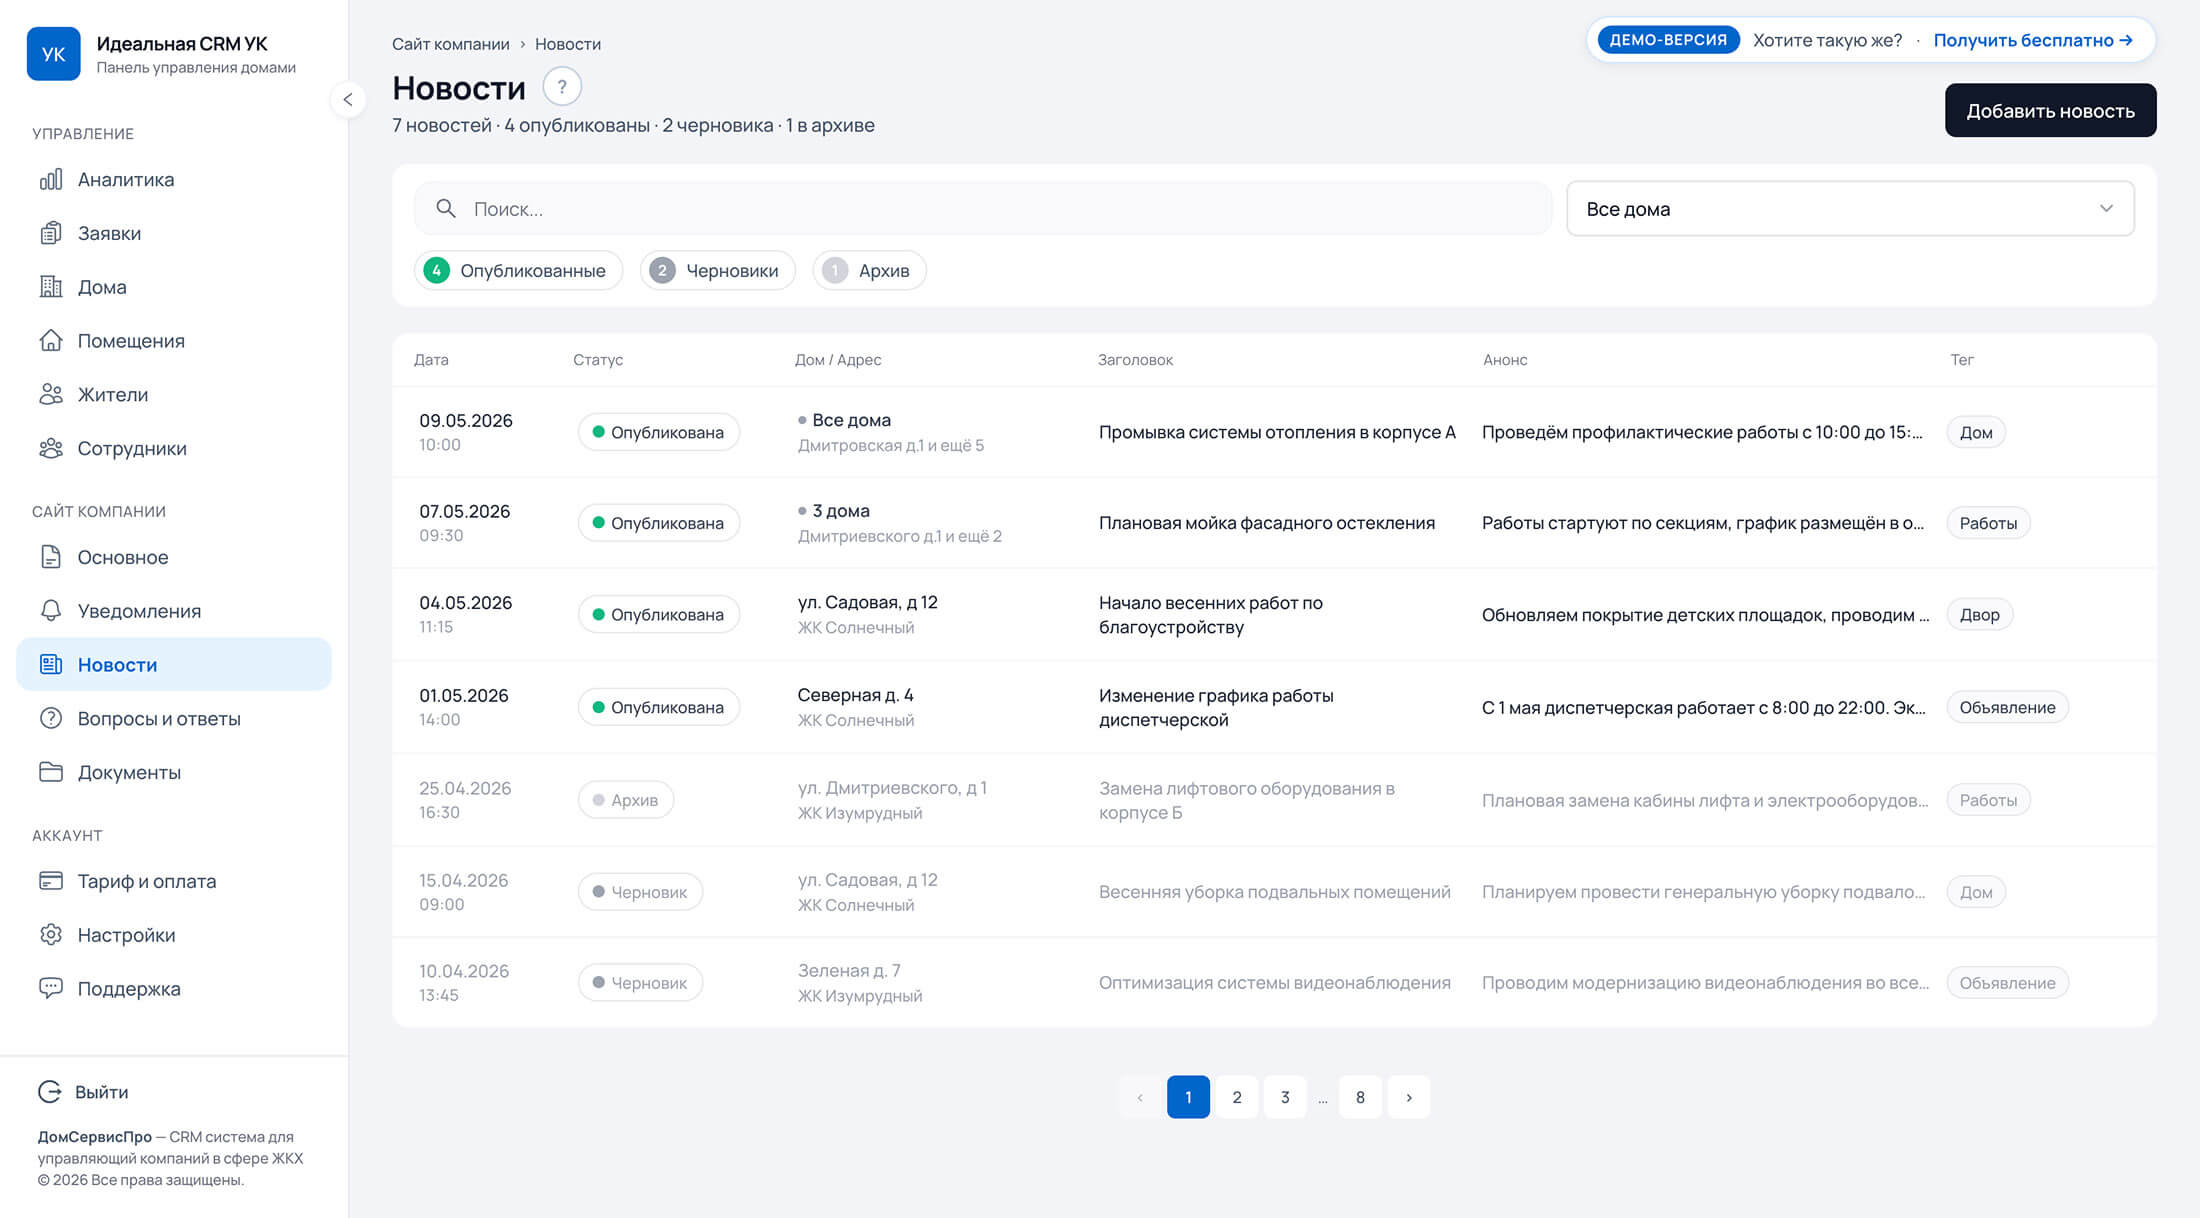Open news Плановая мойка фасадного остекления
This screenshot has width=2200, height=1218.
coord(1267,523)
